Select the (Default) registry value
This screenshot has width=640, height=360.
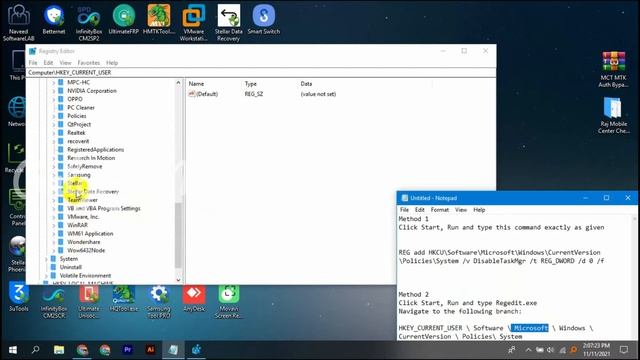point(207,94)
